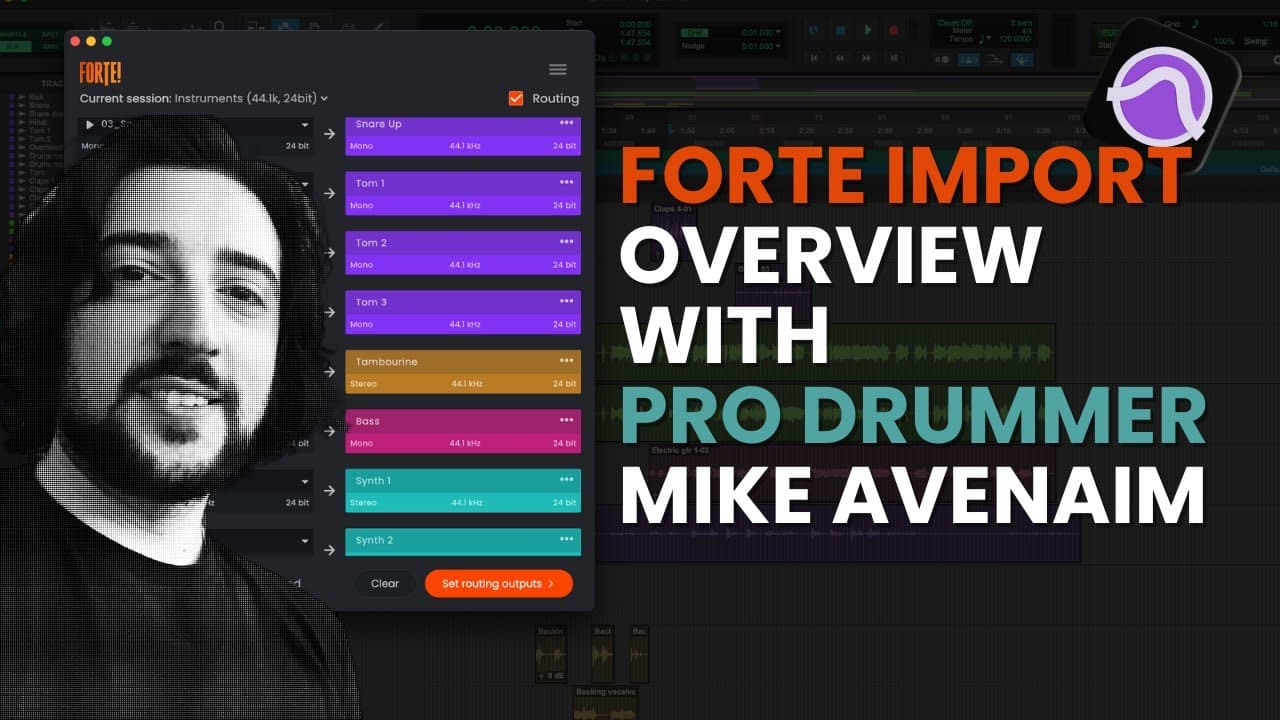Click the Clear button
1280x720 pixels.
click(385, 583)
